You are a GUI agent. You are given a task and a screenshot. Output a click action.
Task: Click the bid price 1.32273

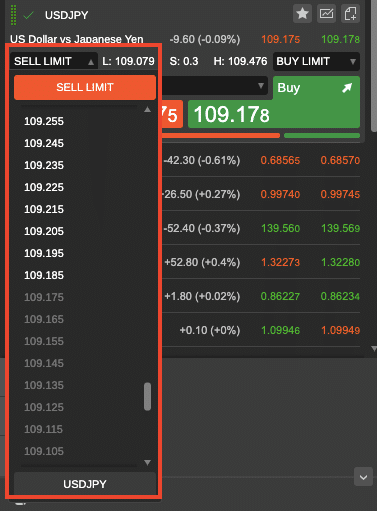280,262
